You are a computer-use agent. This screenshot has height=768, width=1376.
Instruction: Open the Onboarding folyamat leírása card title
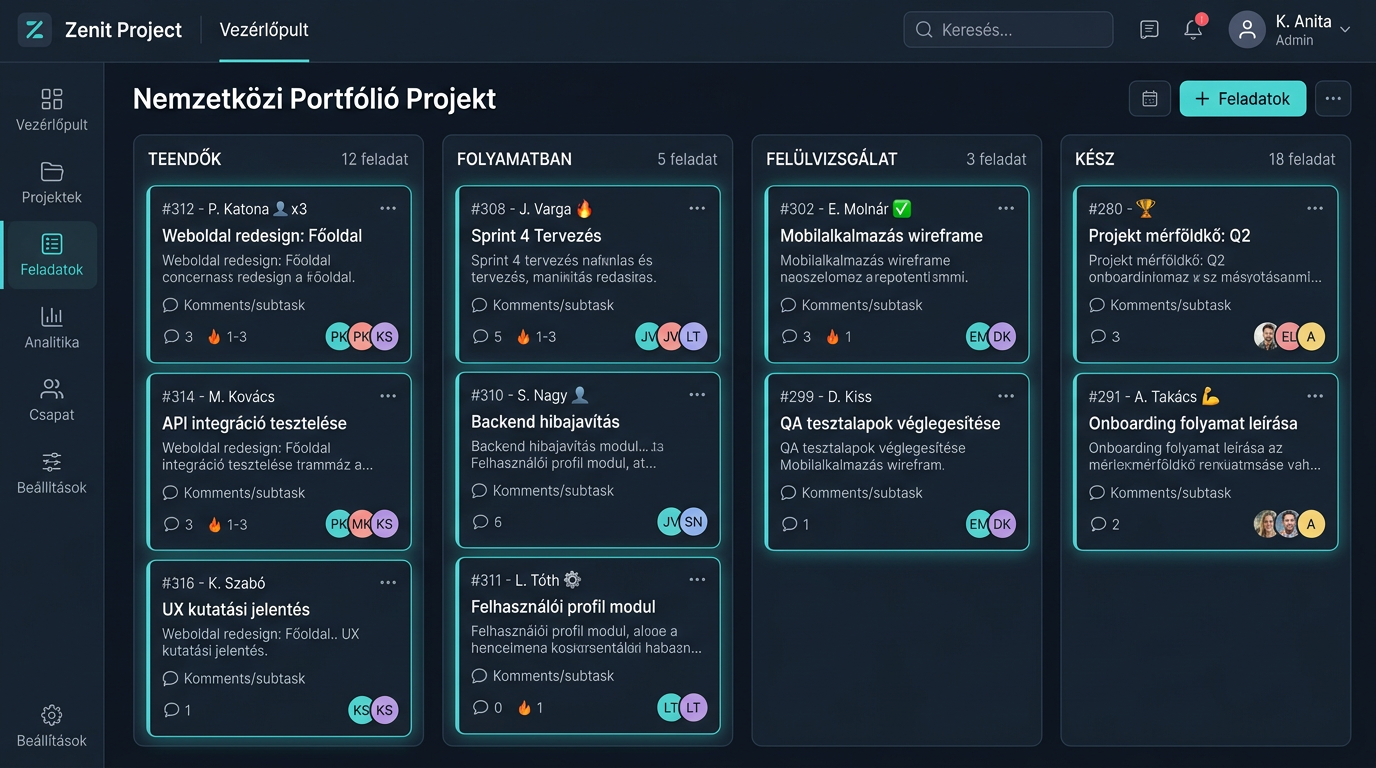pos(1194,423)
